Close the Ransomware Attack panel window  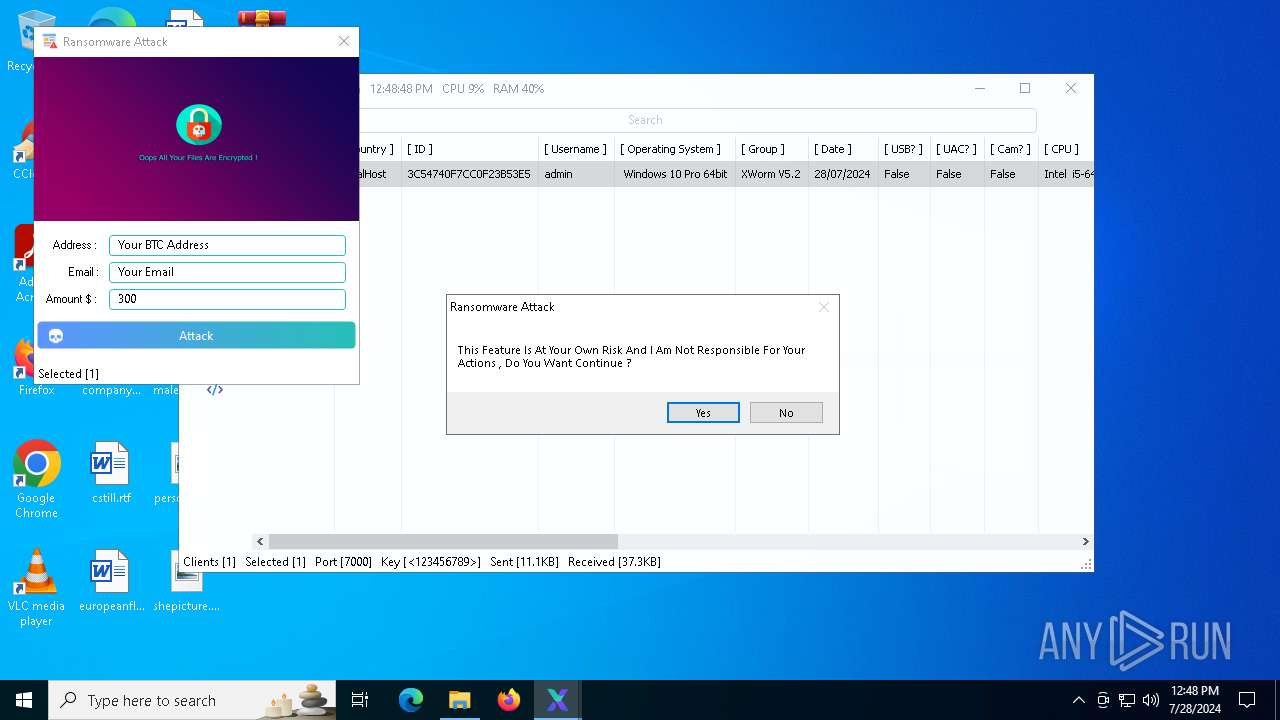click(344, 41)
